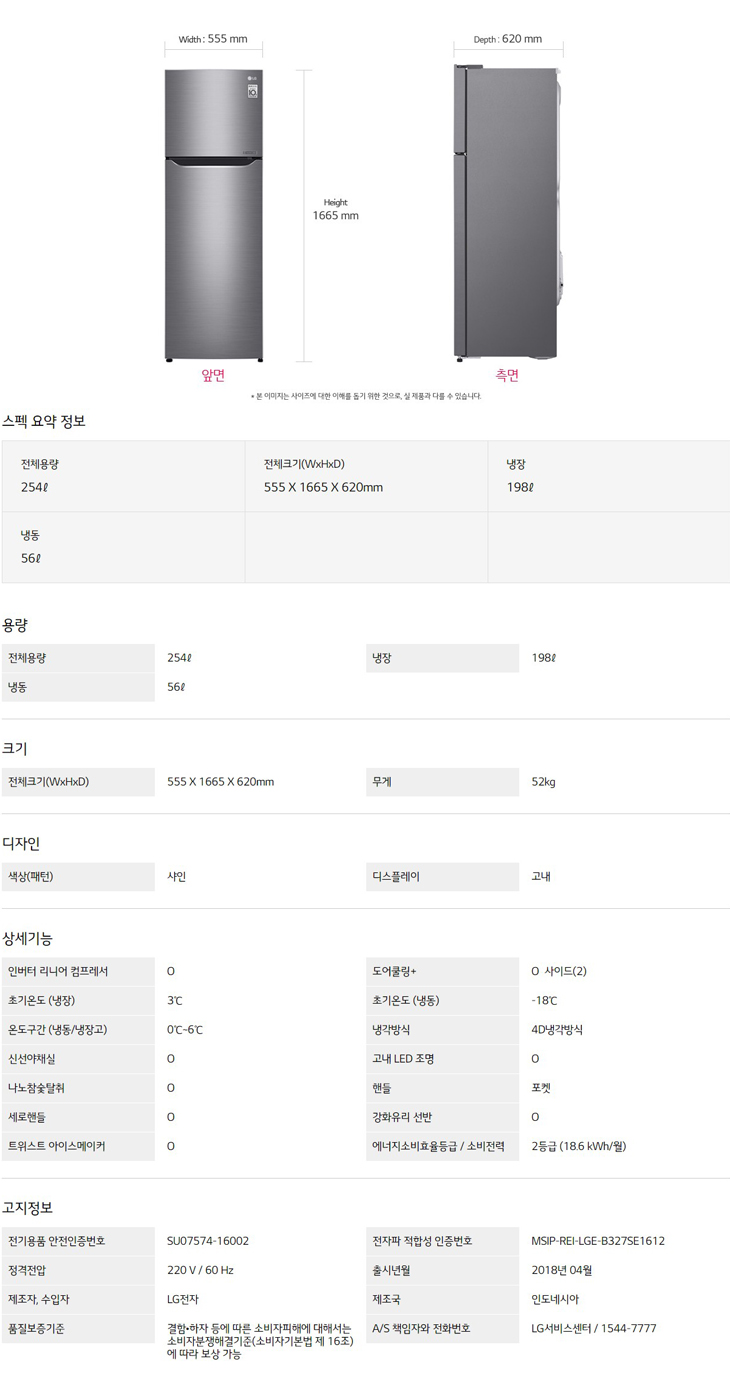Click the 인버터 리니어 컴프레서 row label

click(x=58, y=971)
